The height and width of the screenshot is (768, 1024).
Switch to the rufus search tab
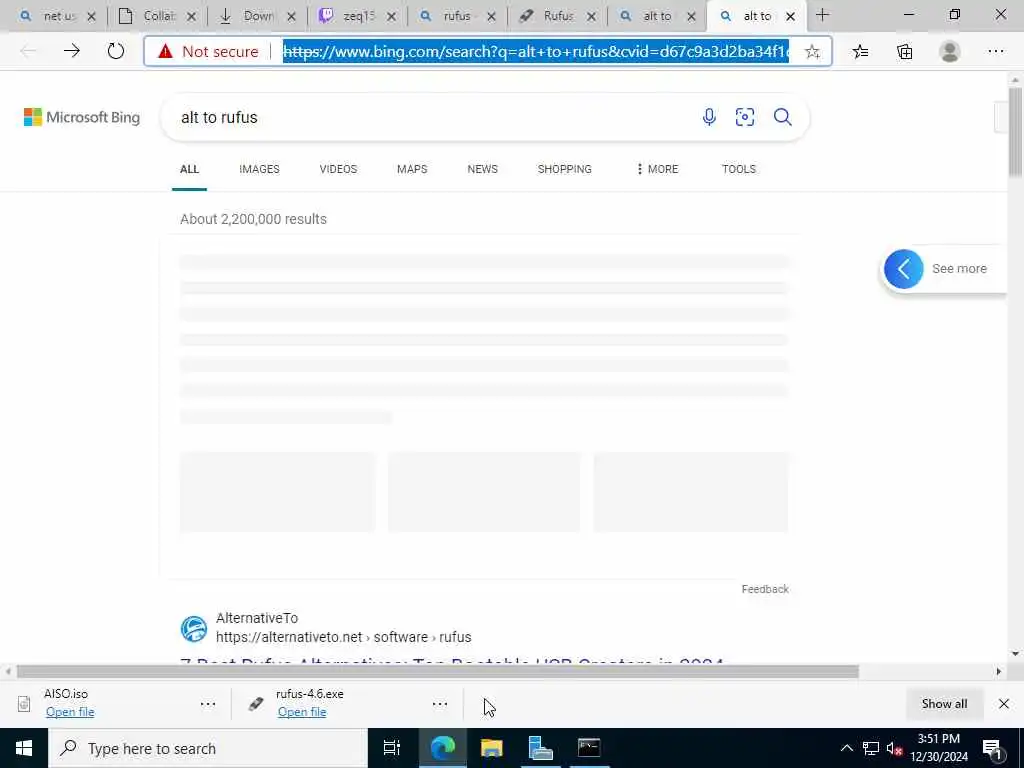pyautogui.click(x=457, y=16)
